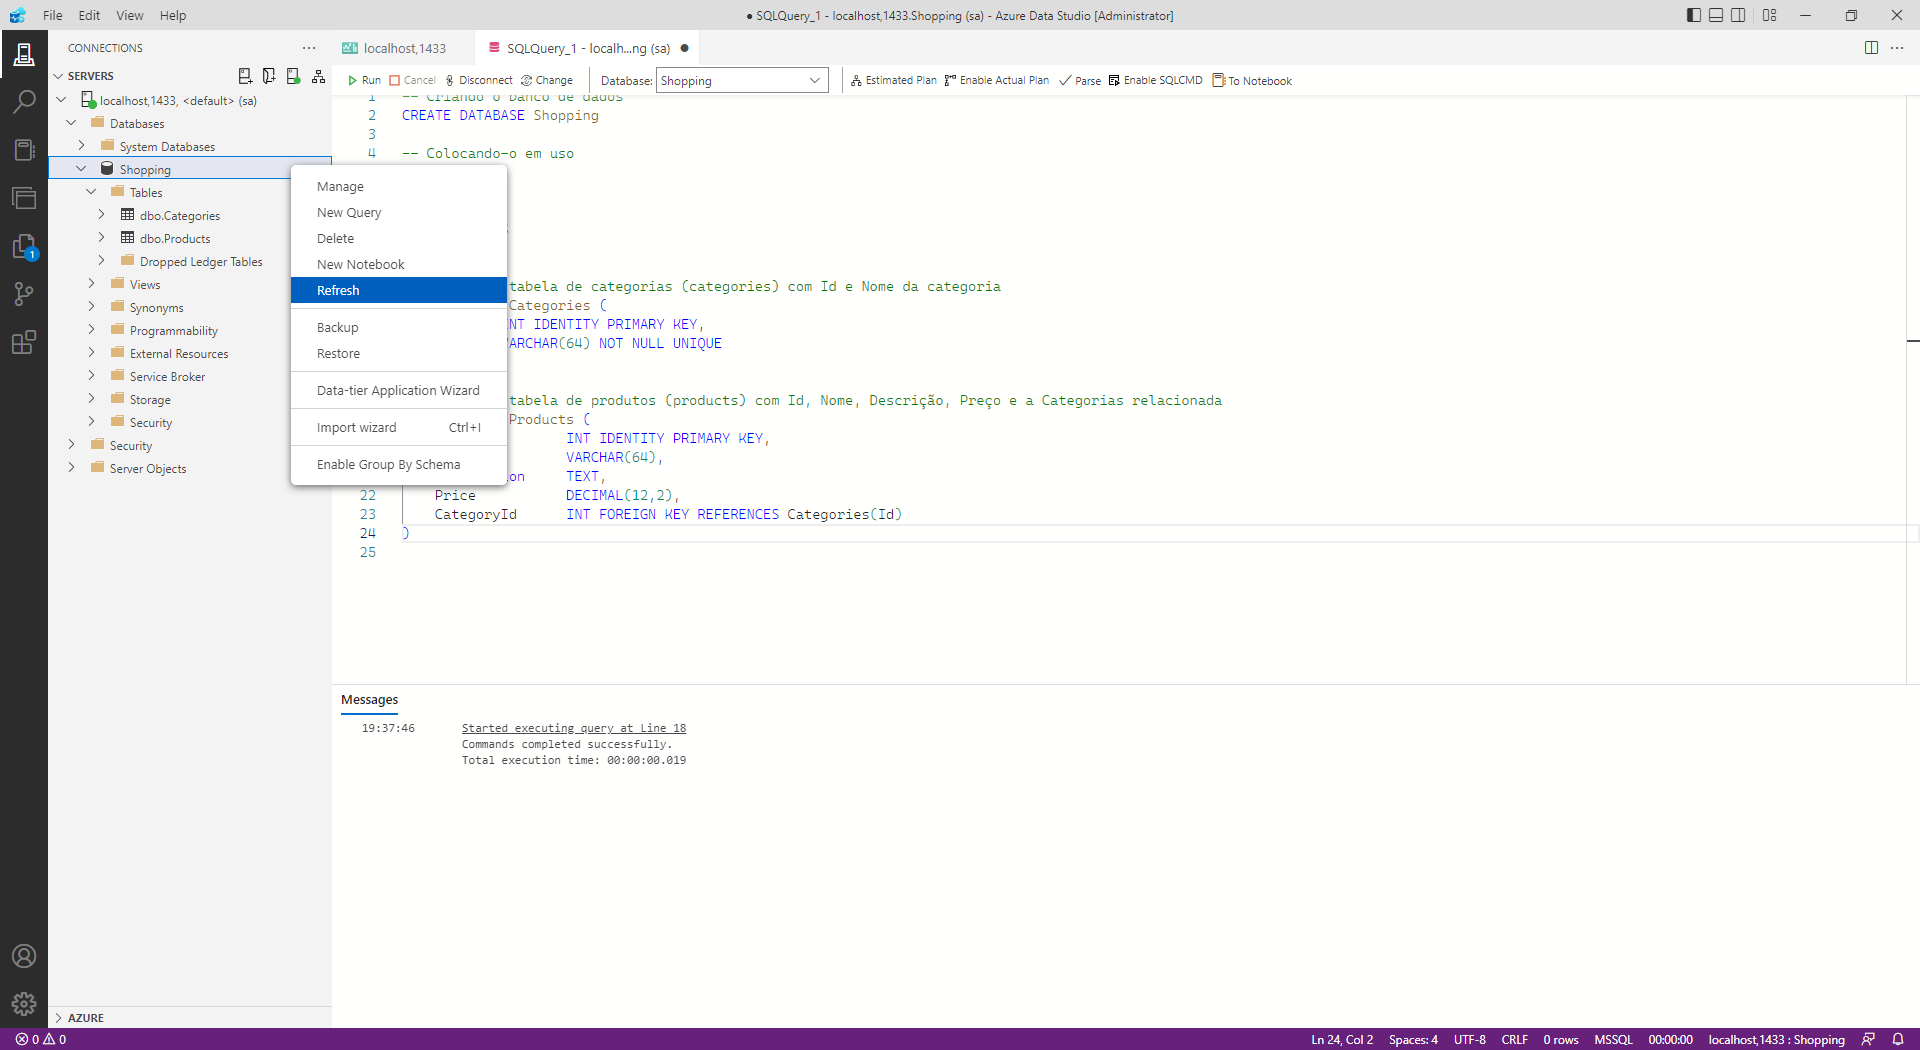Click Customize Layout icon in title bar
The width and height of the screenshot is (1920, 1050).
[1770, 15]
